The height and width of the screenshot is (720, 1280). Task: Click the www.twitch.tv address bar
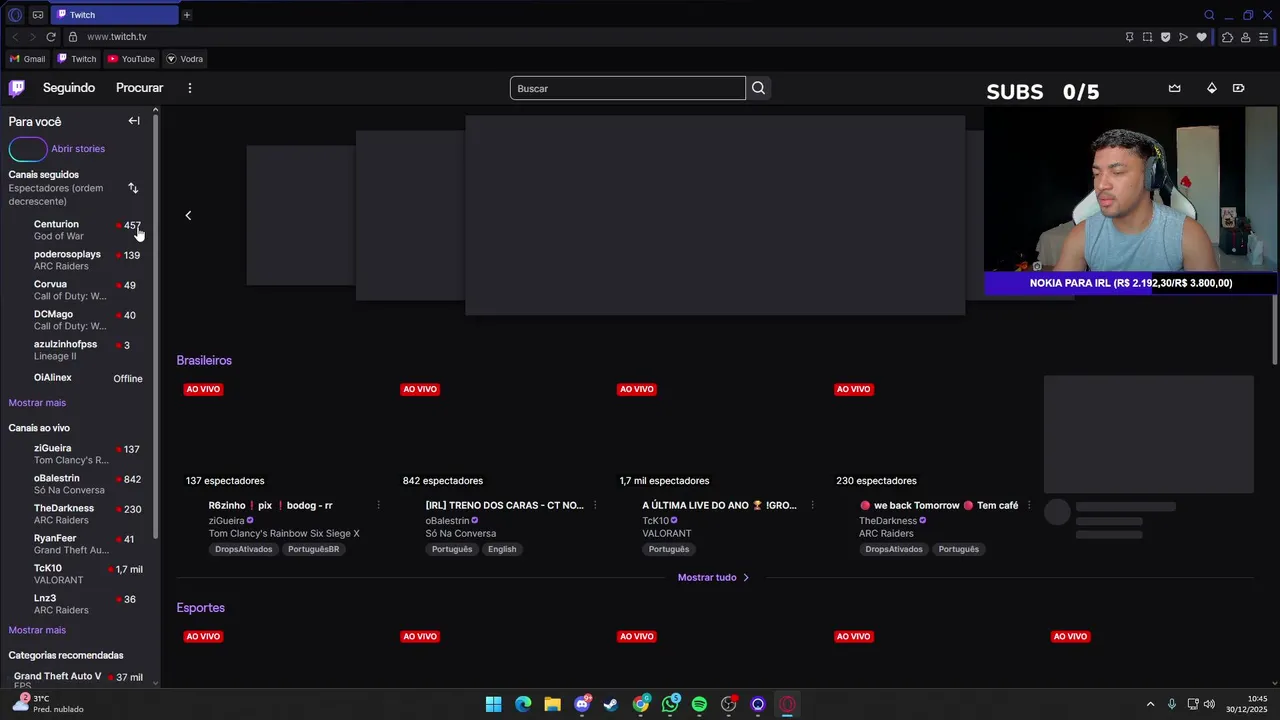click(116, 37)
